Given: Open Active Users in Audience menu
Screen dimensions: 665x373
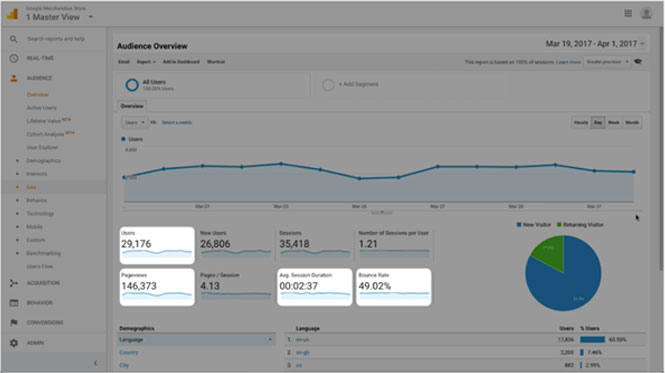Looking at the screenshot, I should 41,108.
